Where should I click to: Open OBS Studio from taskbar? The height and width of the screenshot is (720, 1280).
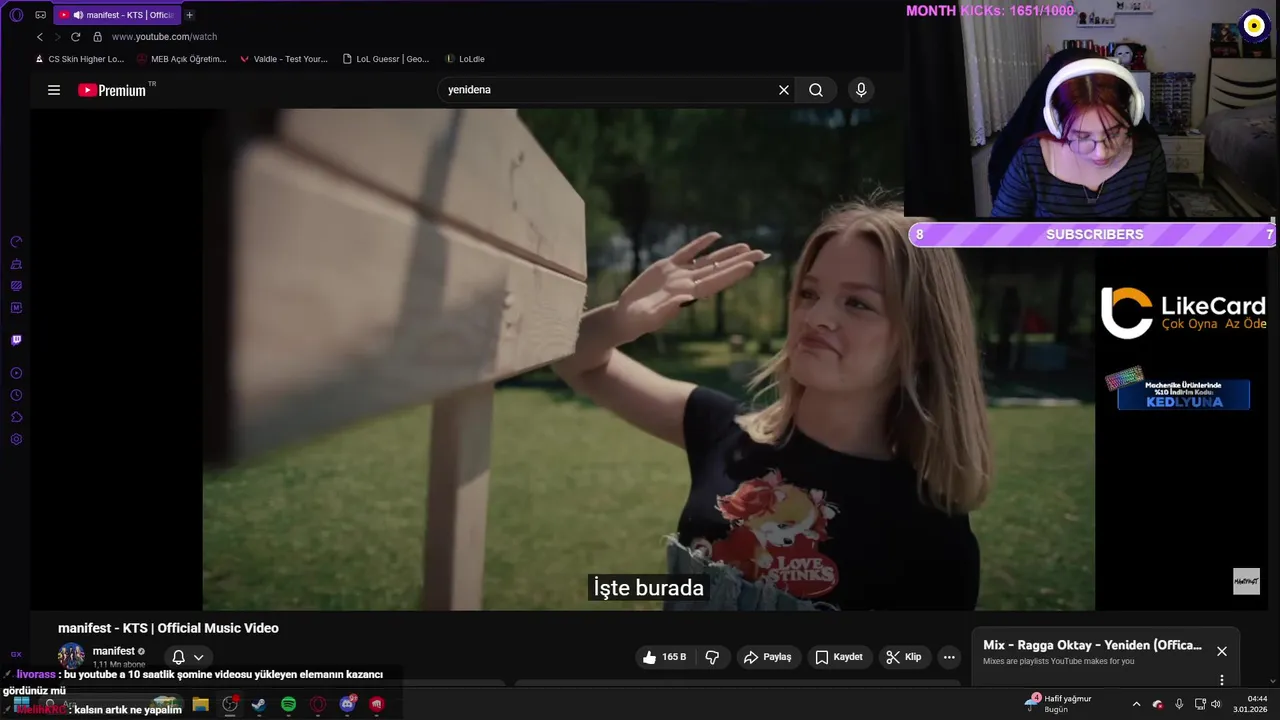(x=230, y=704)
